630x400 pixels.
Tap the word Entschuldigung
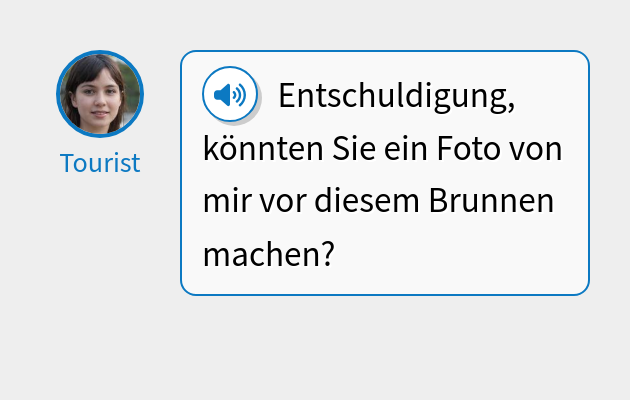pos(394,97)
